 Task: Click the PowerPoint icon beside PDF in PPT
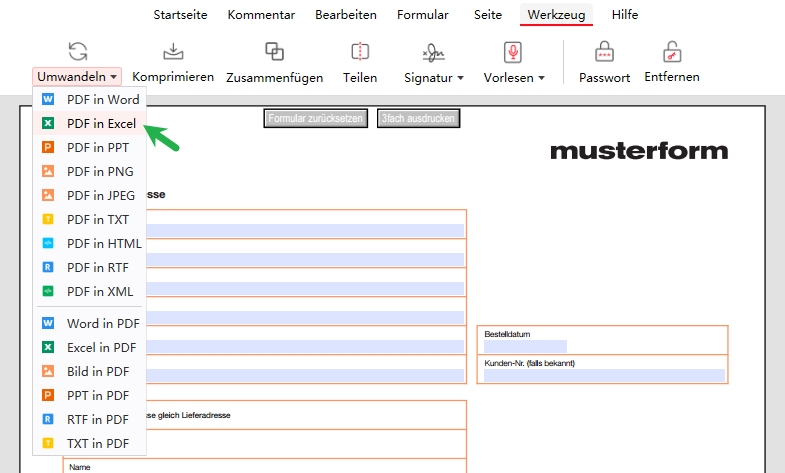coord(48,147)
